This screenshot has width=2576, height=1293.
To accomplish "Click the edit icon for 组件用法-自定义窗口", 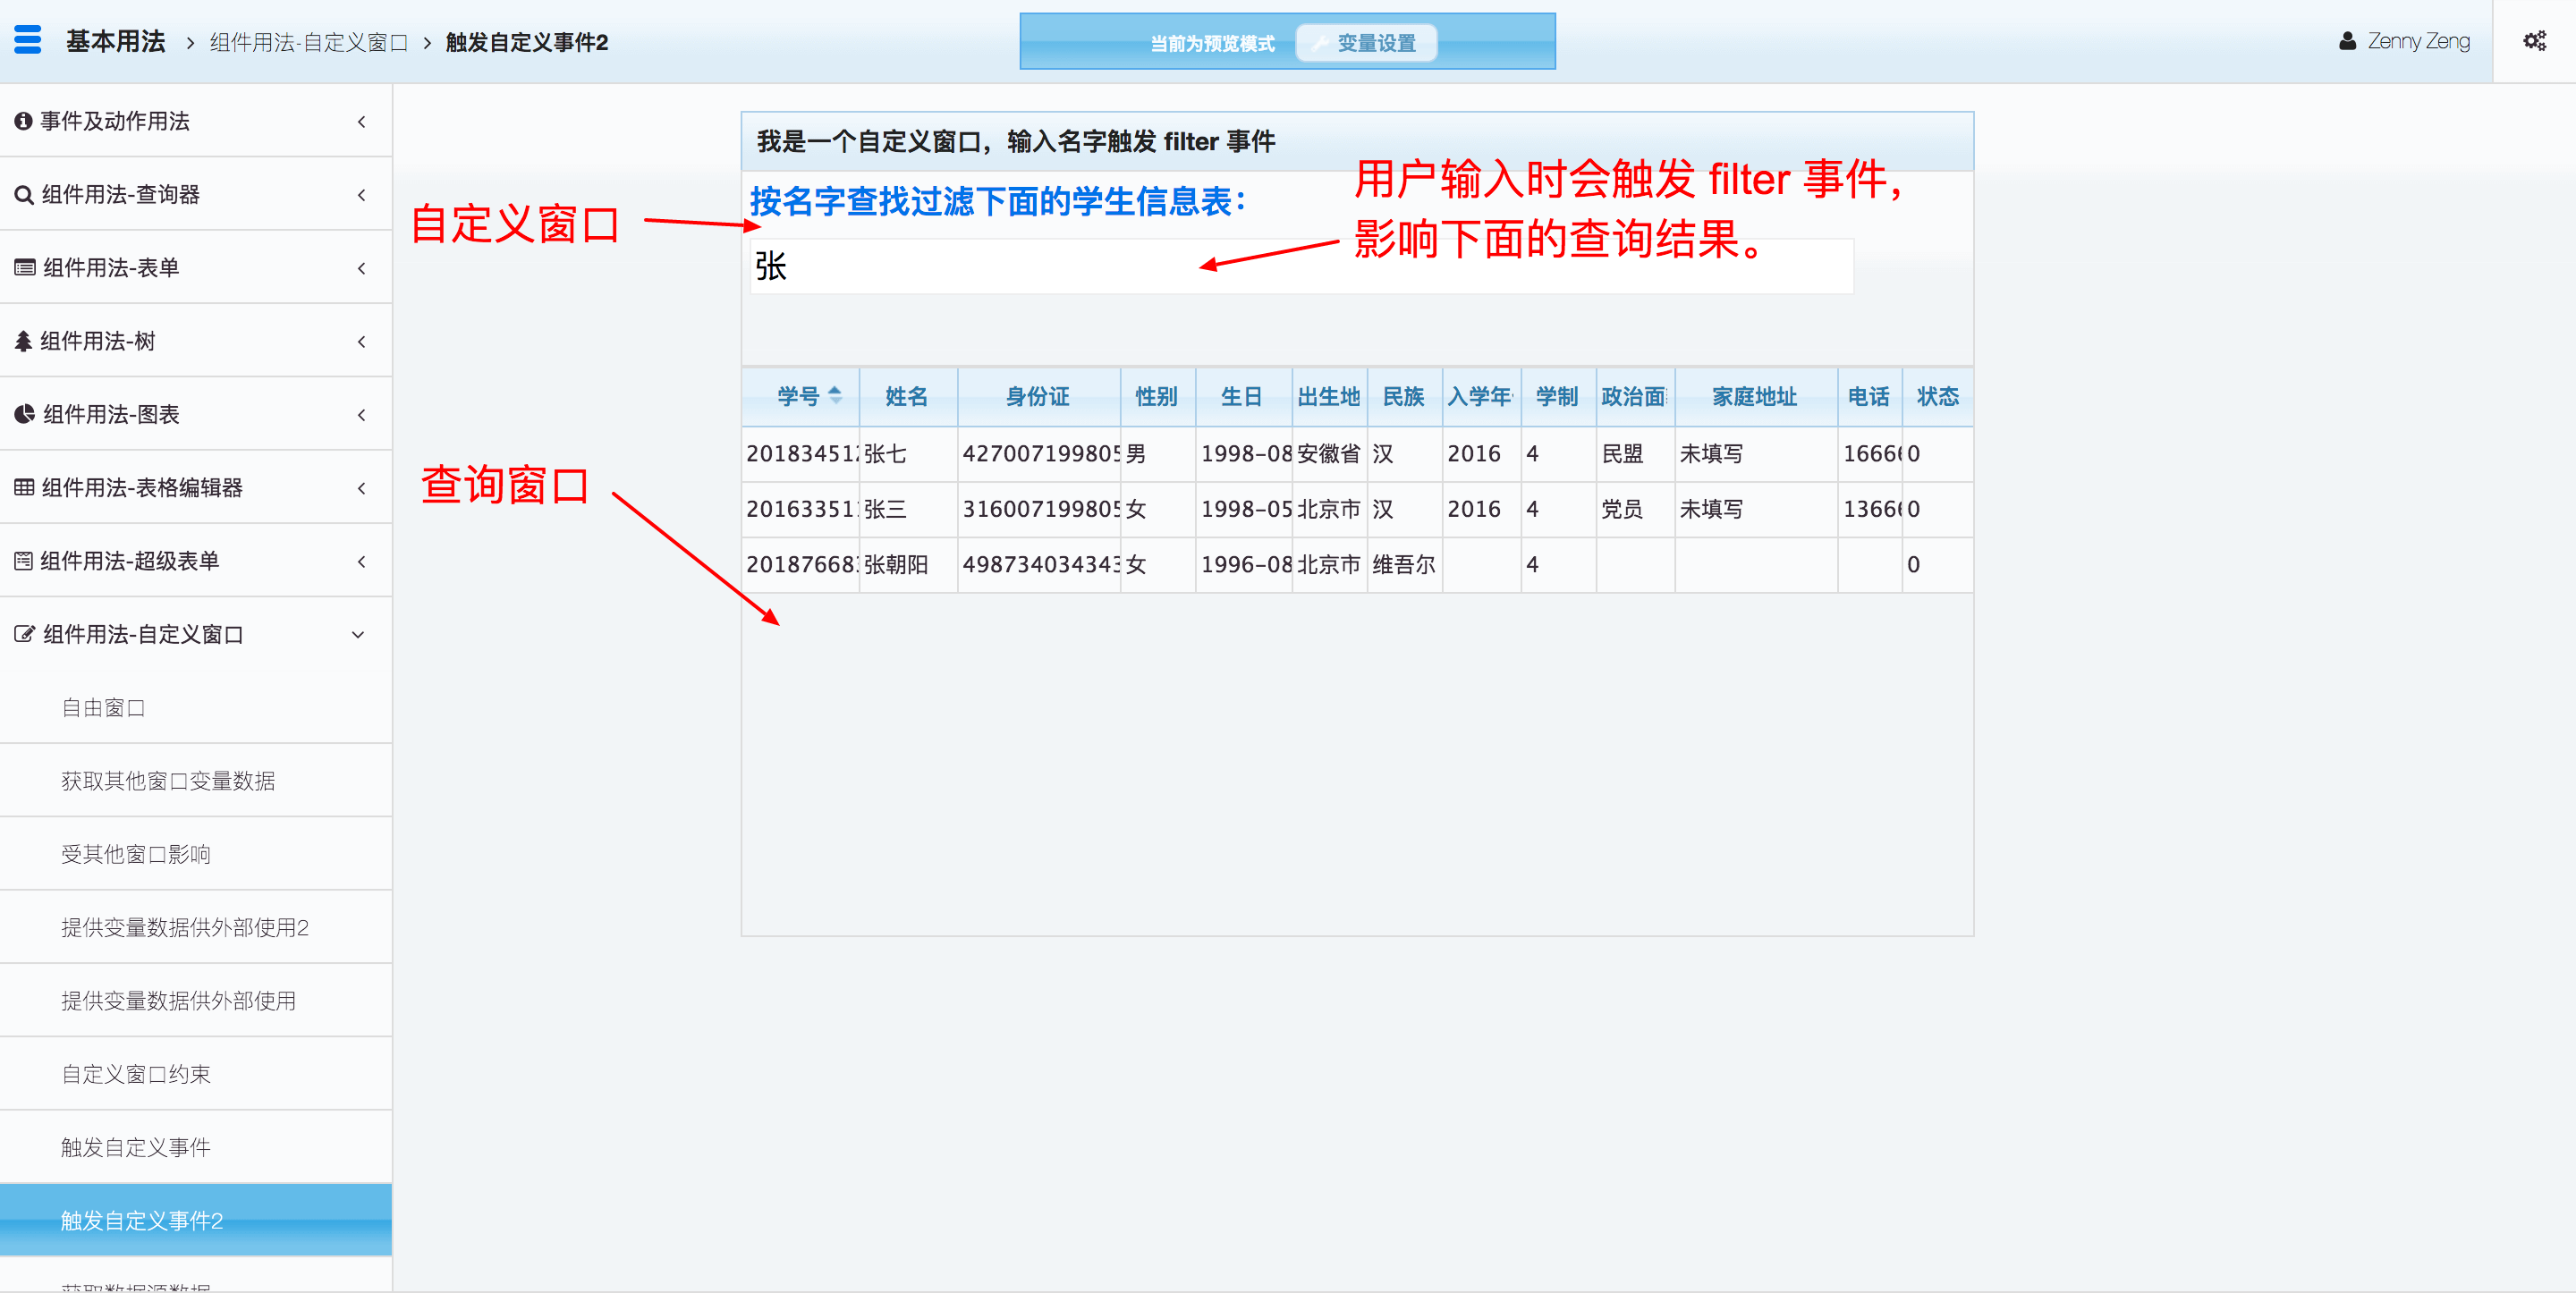I will pos(24,634).
